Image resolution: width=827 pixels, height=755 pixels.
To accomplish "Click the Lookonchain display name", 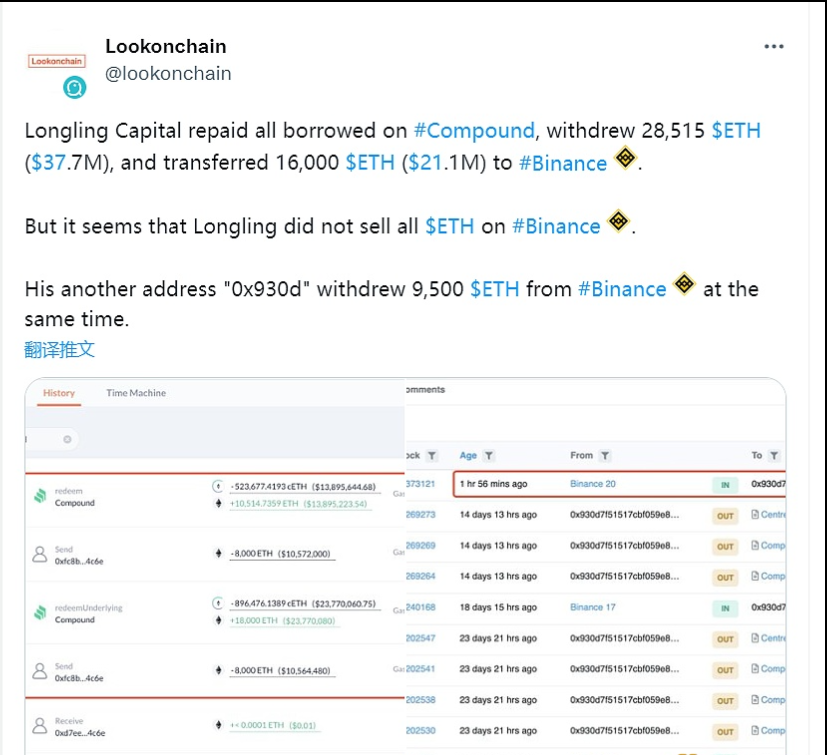I will point(166,46).
